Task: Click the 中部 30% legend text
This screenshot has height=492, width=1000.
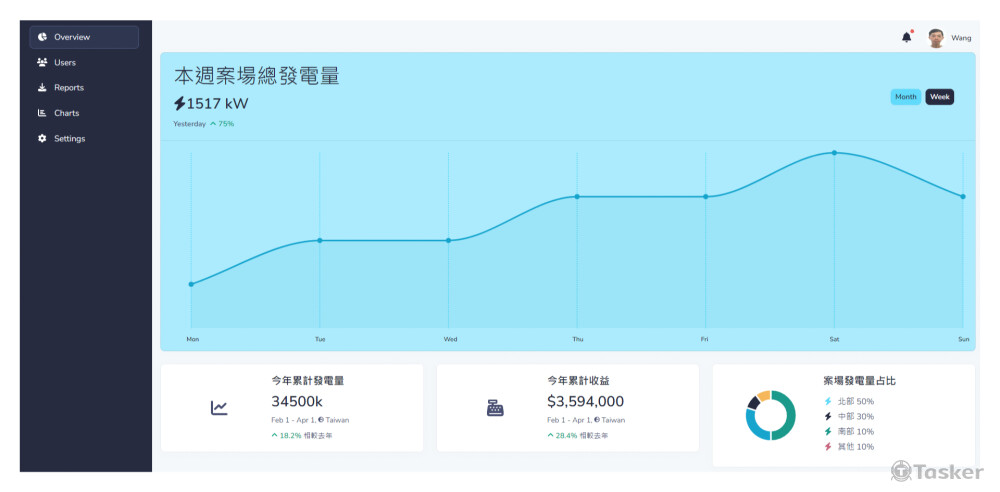Action: (x=856, y=417)
